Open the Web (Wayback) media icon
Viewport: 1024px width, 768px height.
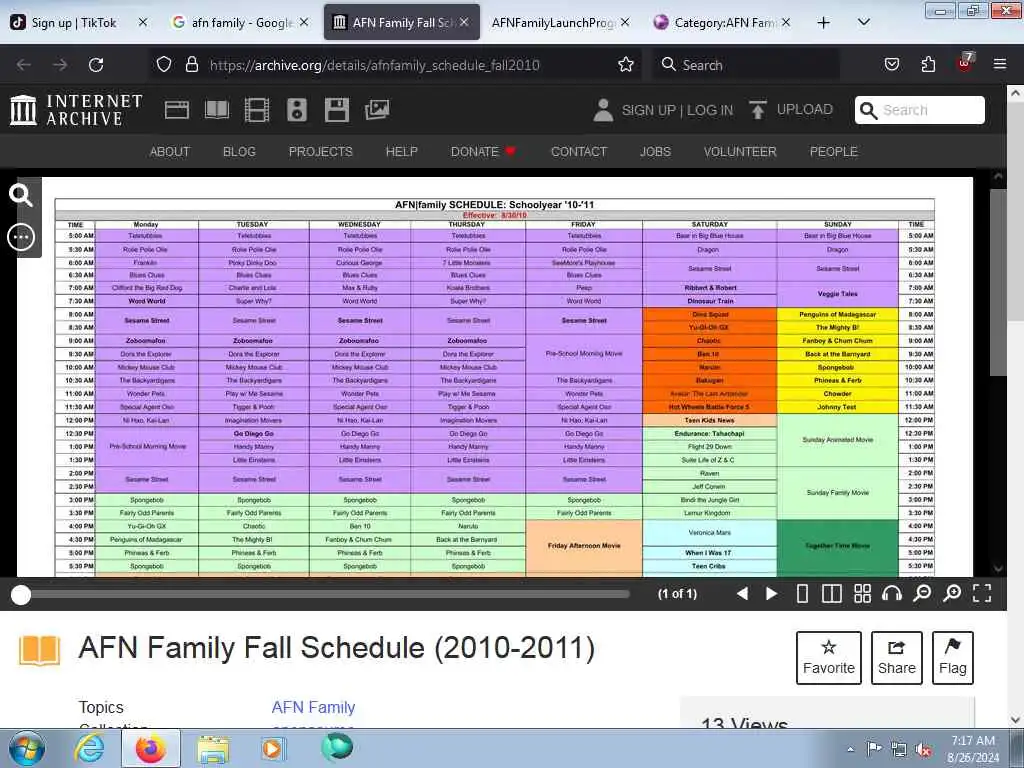177,110
